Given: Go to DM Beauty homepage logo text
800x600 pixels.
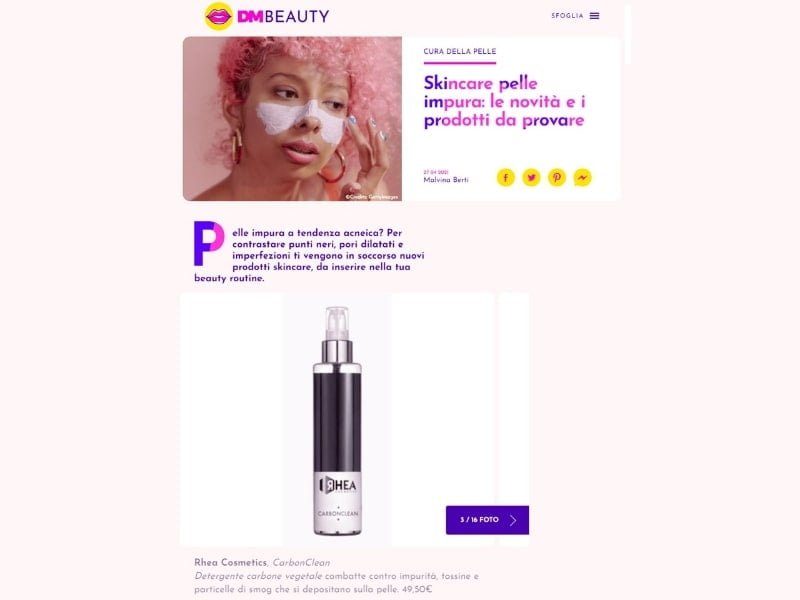Looking at the screenshot, I should (283, 16).
